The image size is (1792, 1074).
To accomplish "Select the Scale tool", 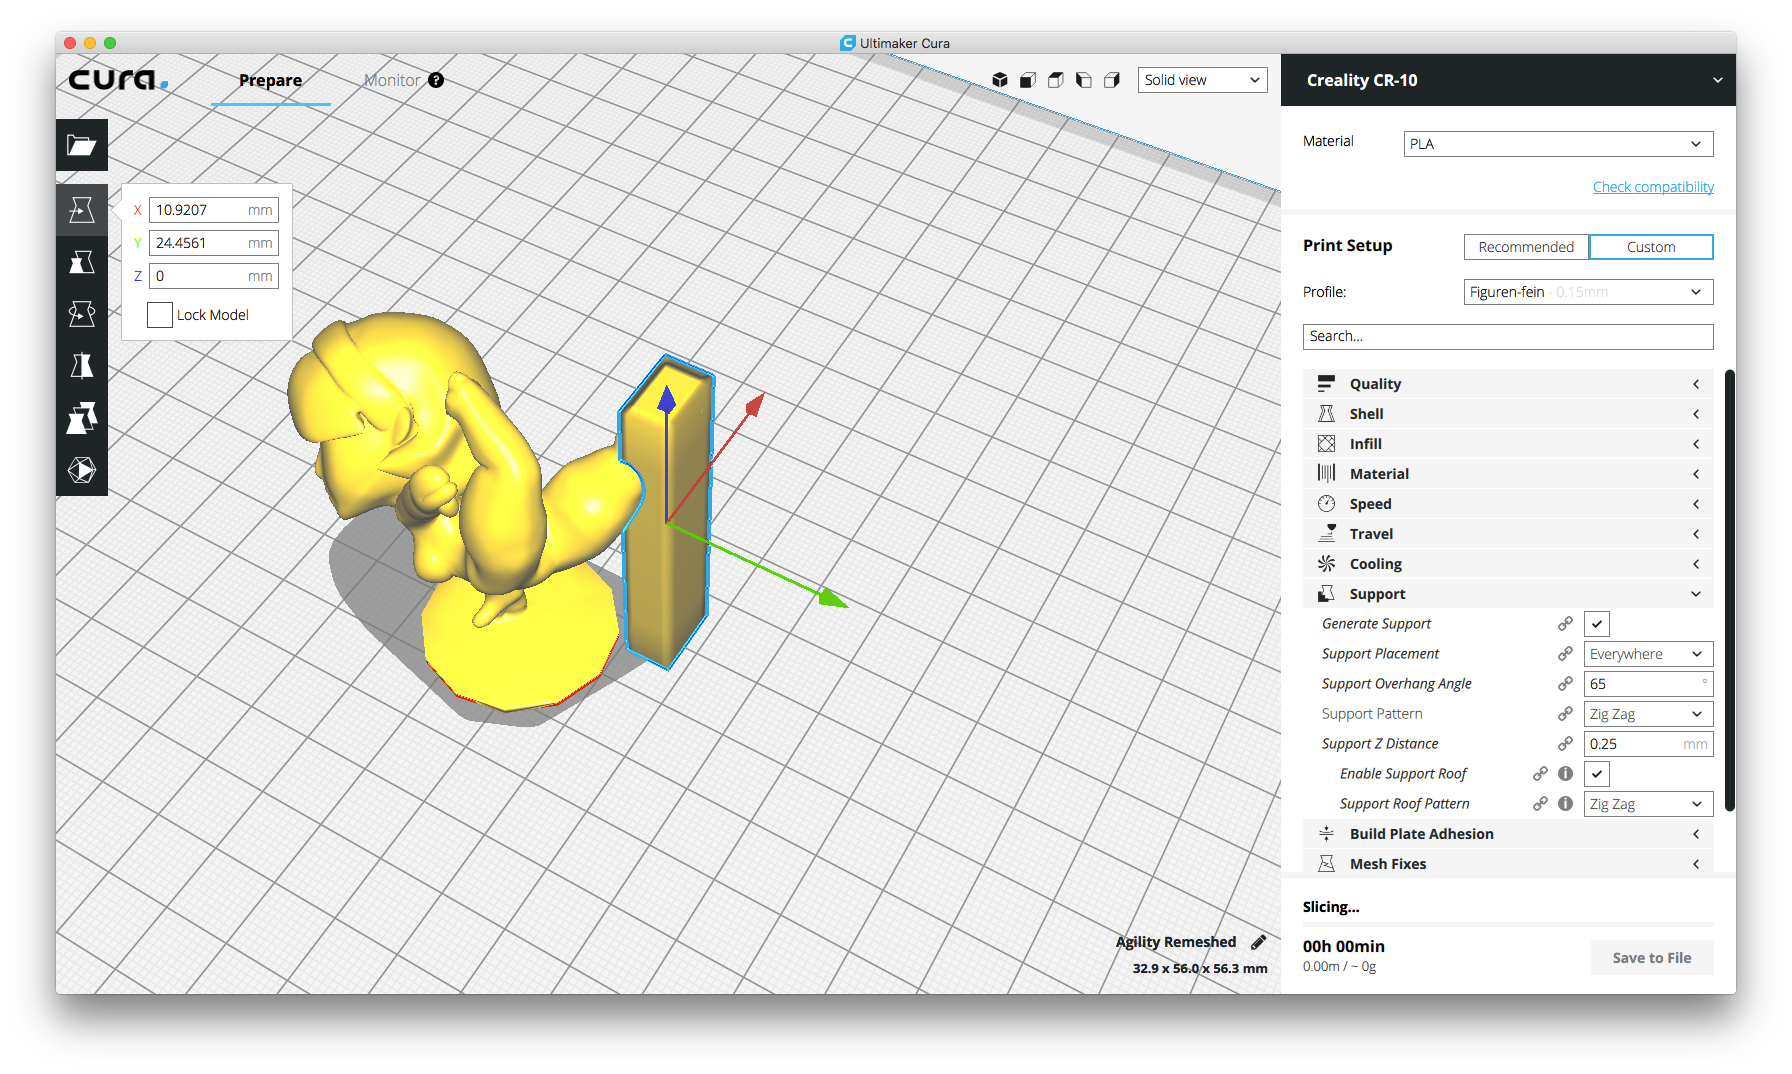I will point(82,262).
